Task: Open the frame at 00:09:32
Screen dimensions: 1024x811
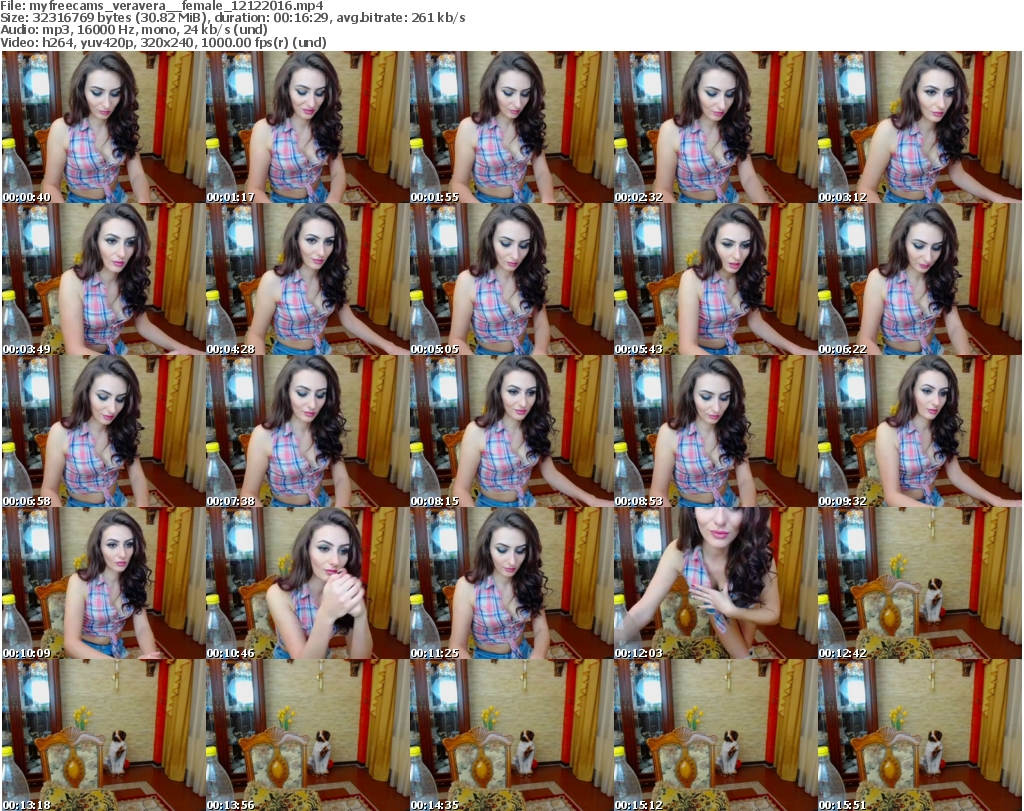Action: (x=920, y=432)
